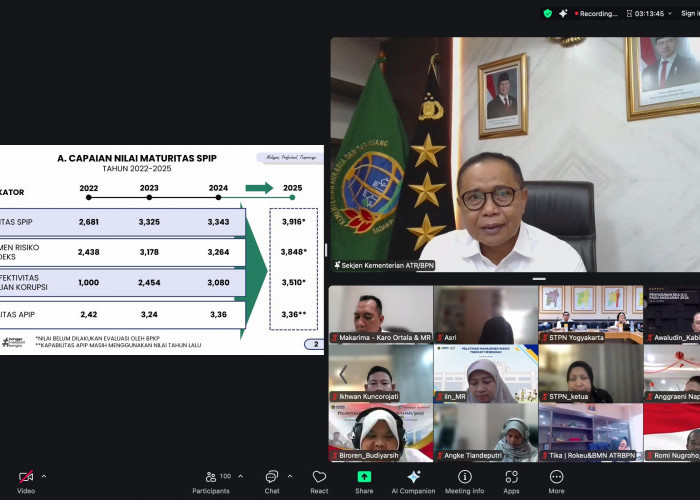Select the STPN Yogyakarta participant video tile

coord(590,315)
